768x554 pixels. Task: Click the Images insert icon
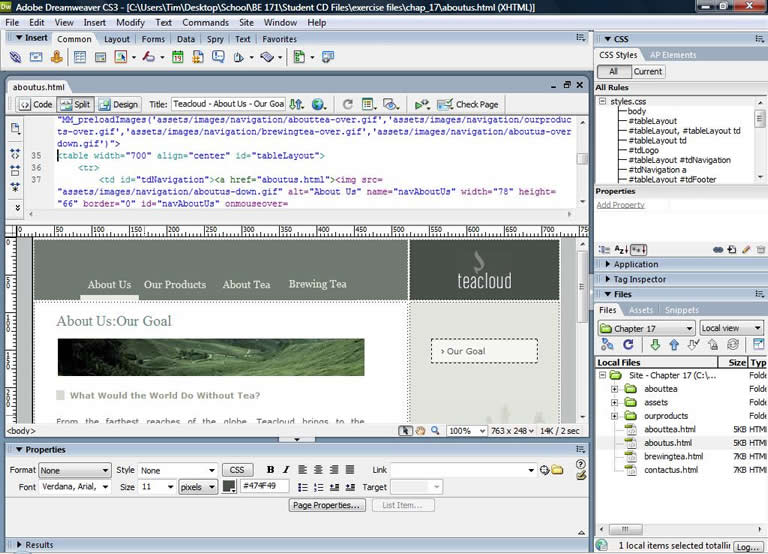(x=121, y=57)
